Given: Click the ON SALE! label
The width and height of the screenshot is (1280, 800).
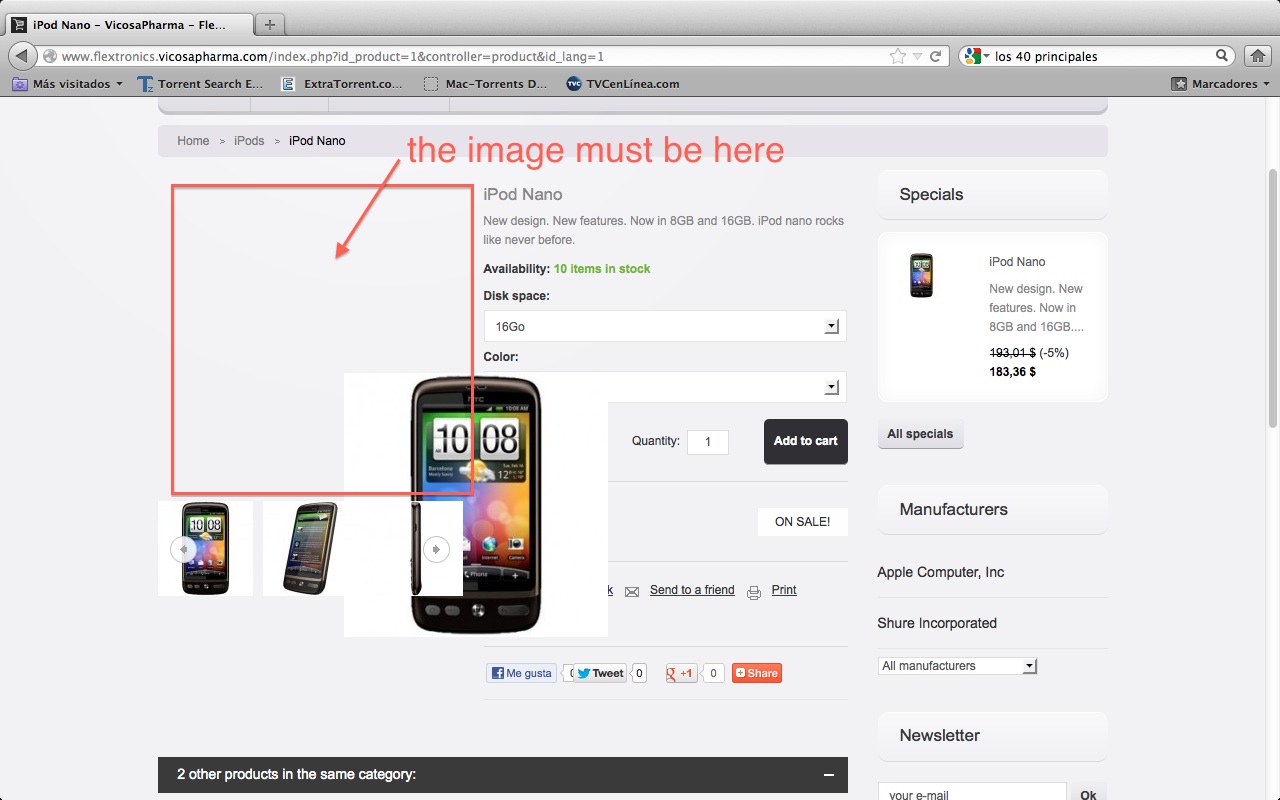Looking at the screenshot, I should click(803, 522).
